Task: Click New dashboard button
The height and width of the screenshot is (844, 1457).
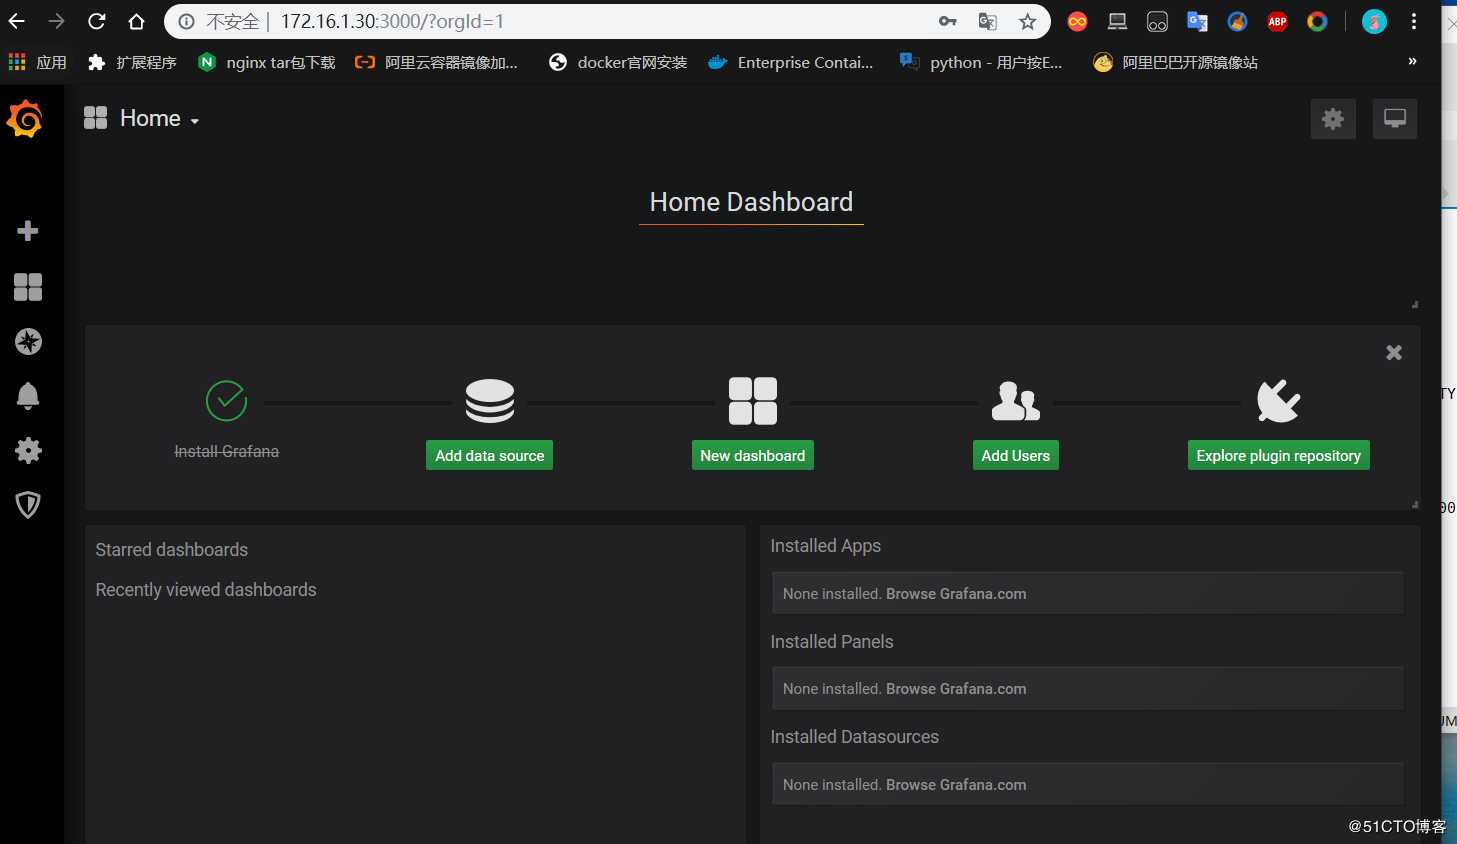Action: pyautogui.click(x=753, y=455)
